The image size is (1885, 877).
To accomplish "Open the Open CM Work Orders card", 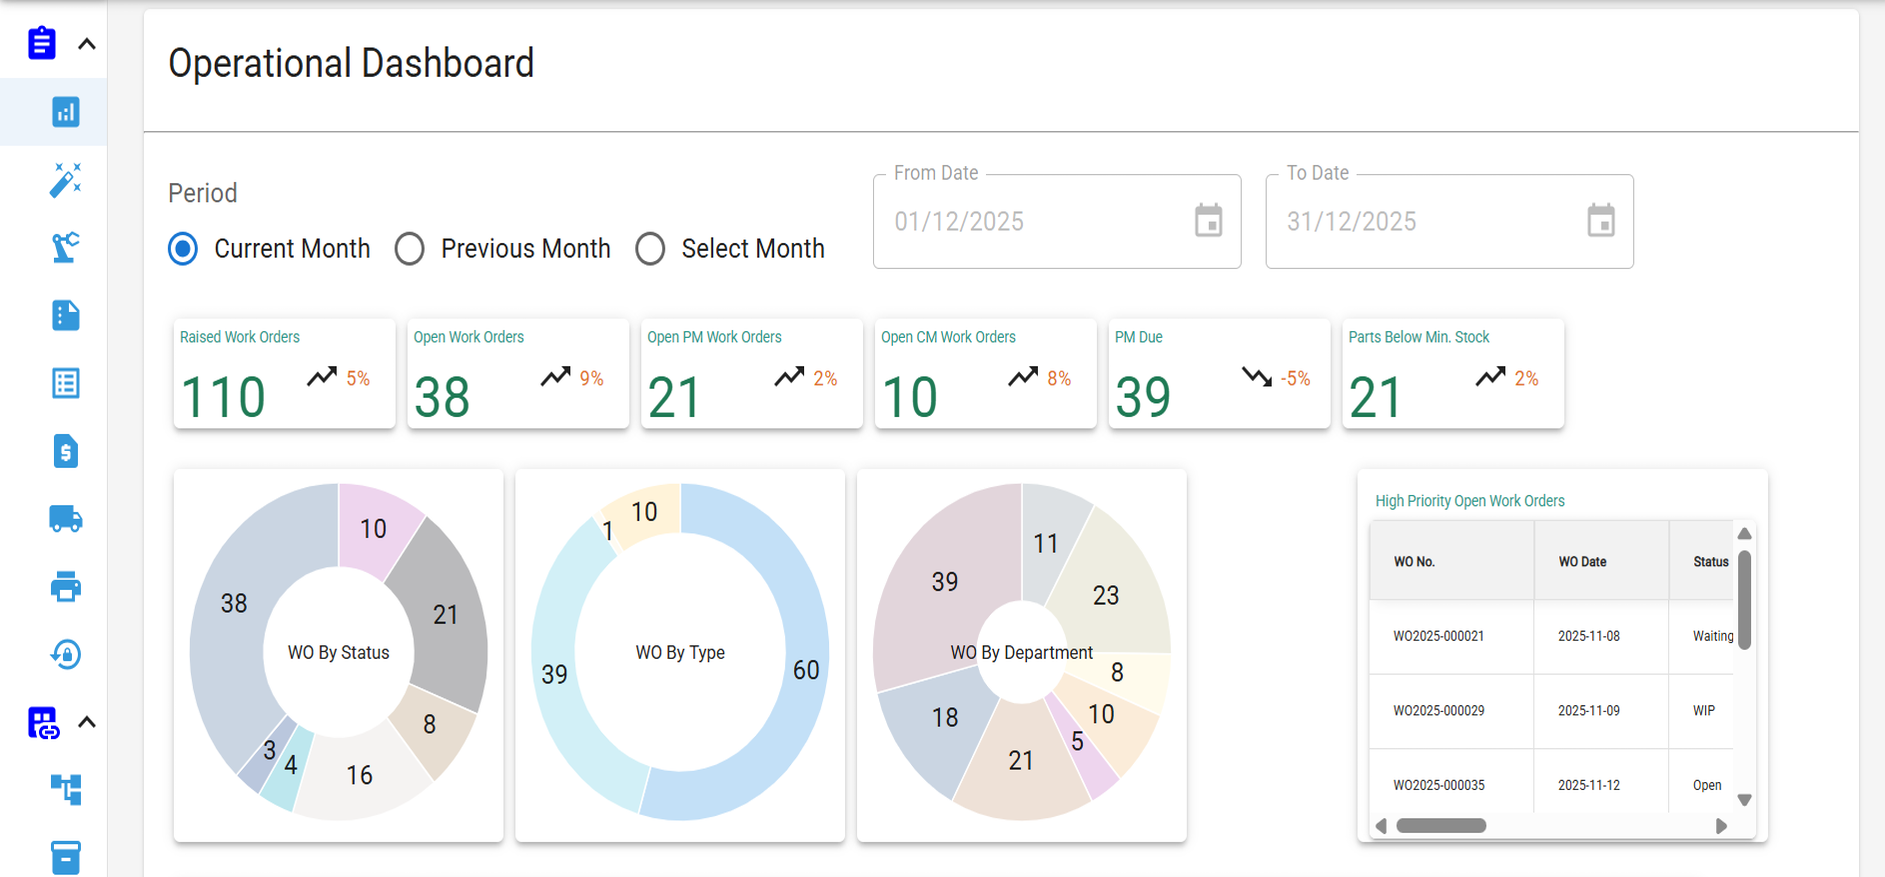I will pyautogui.click(x=986, y=374).
